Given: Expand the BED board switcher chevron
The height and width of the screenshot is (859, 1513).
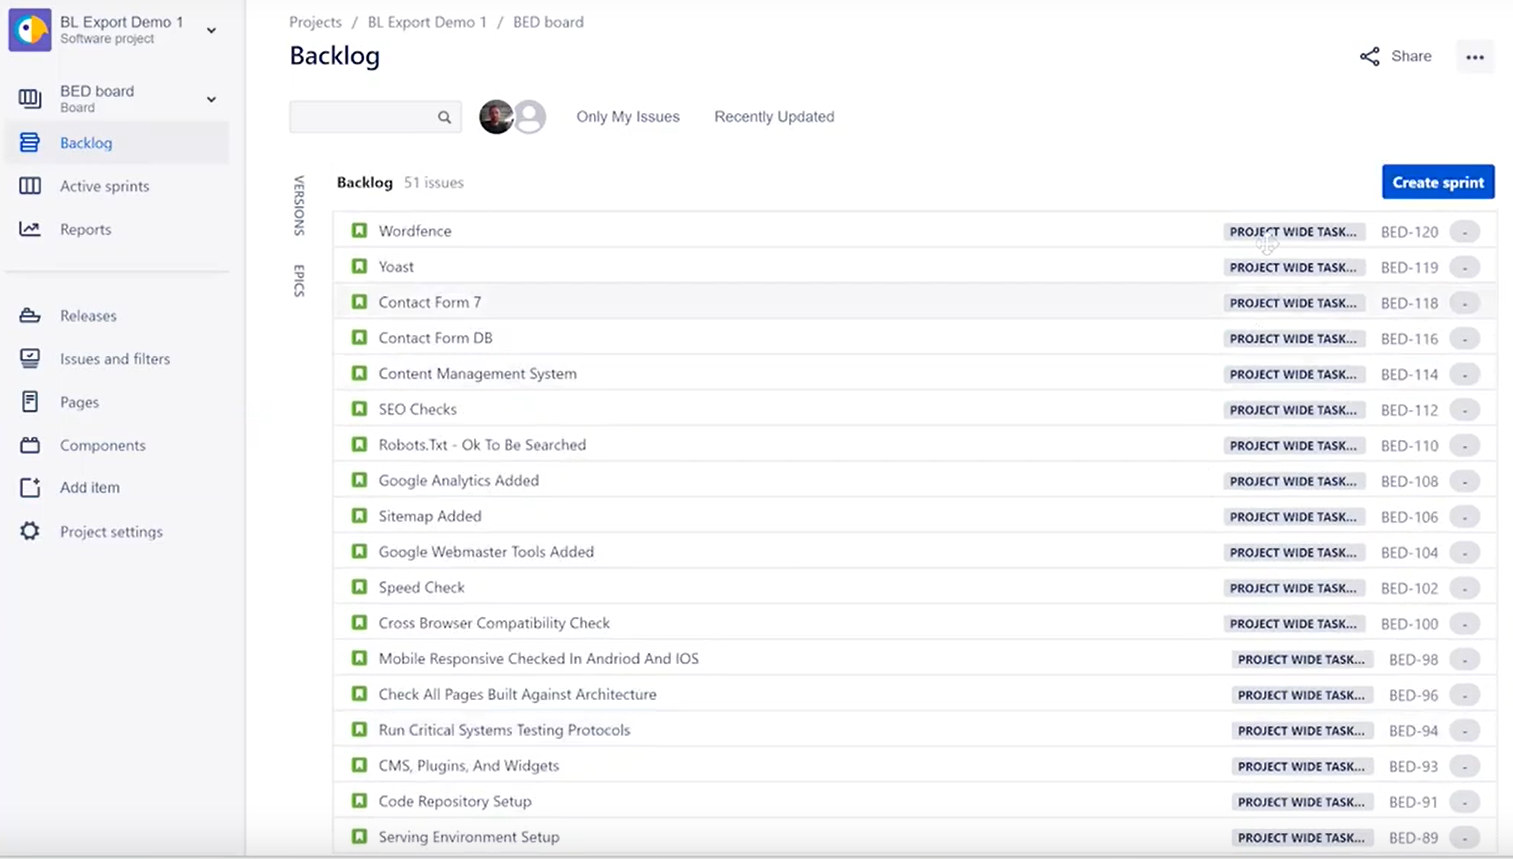Looking at the screenshot, I should point(210,99).
